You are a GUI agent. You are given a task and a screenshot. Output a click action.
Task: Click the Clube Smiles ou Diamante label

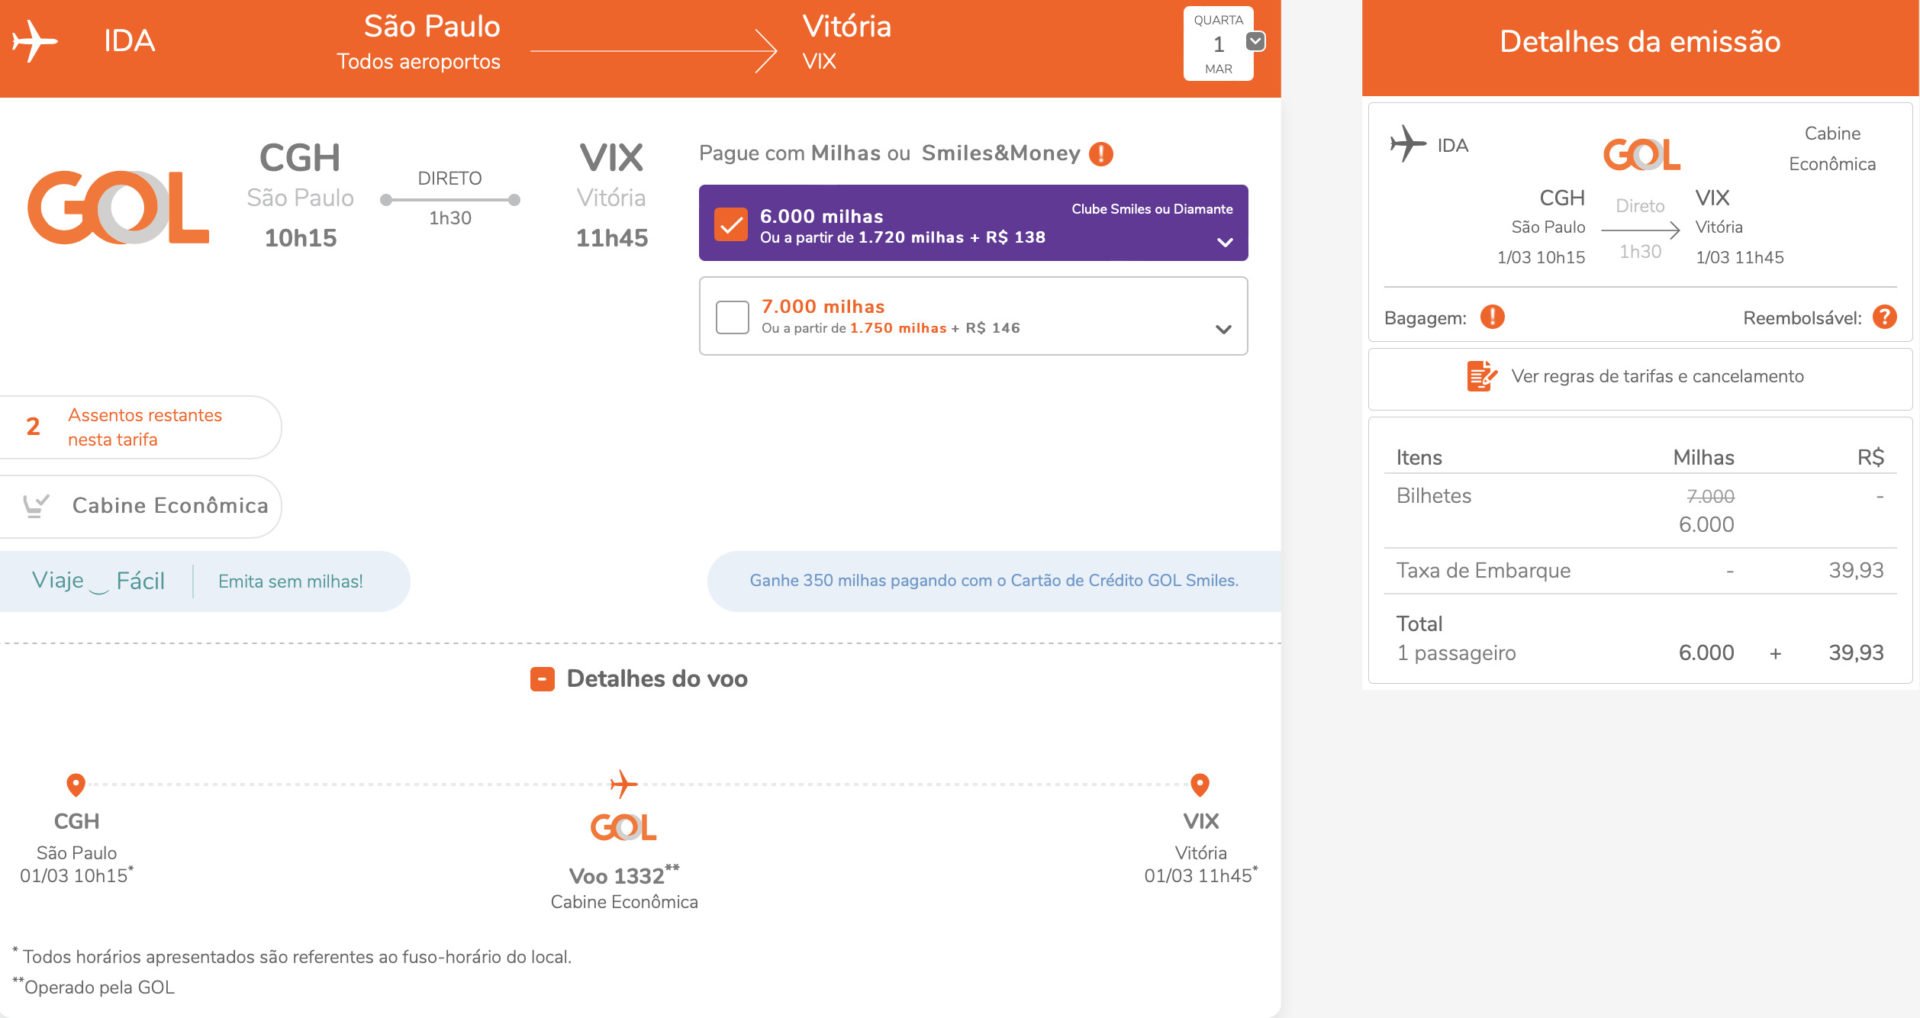[1152, 209]
